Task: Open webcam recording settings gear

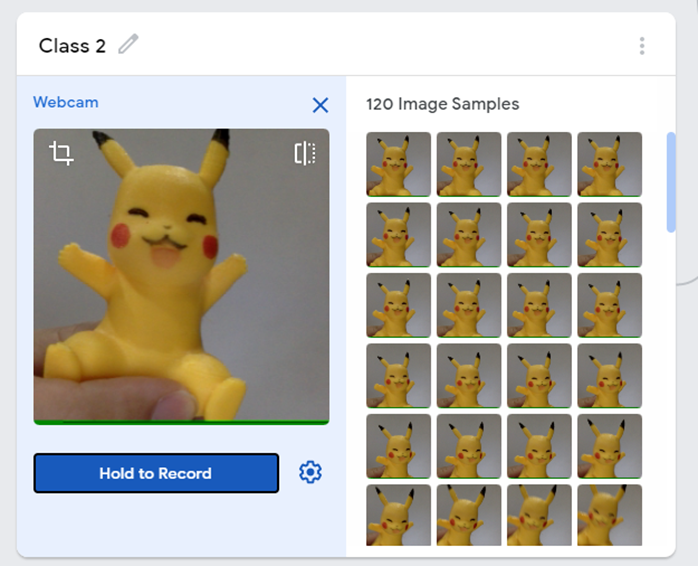Action: tap(310, 472)
